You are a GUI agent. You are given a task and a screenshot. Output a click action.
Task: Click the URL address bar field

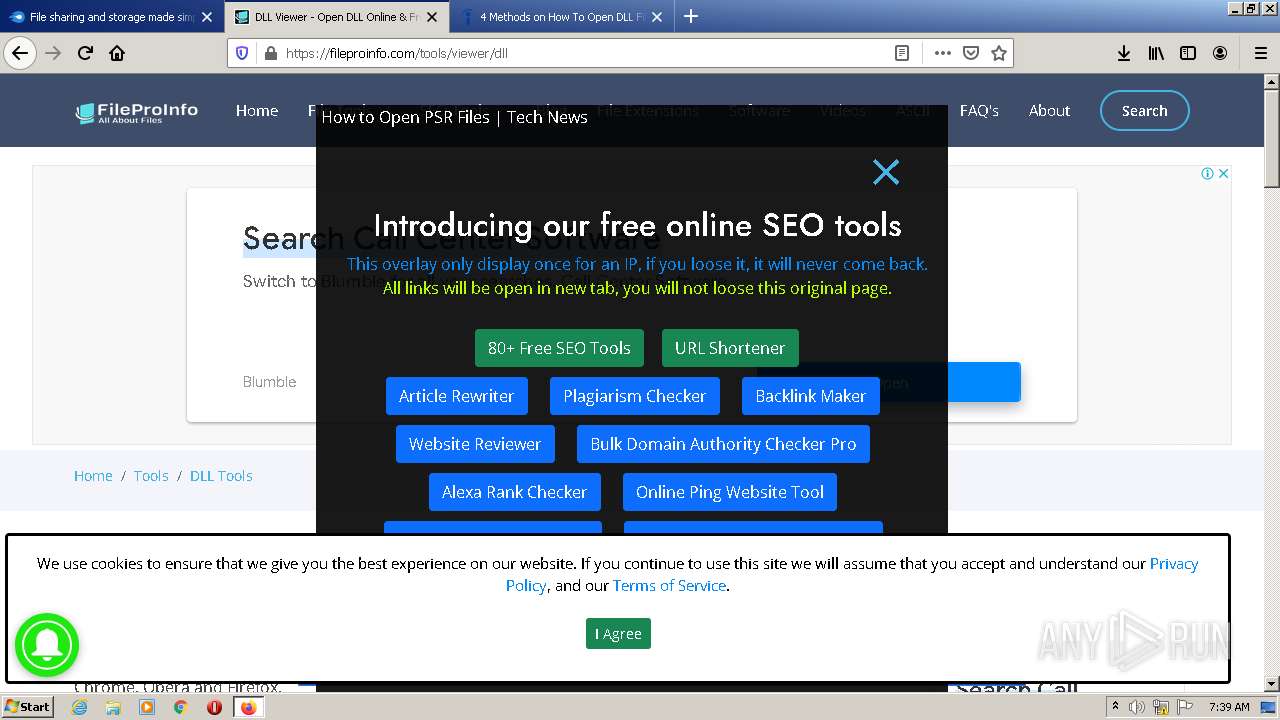[584, 53]
